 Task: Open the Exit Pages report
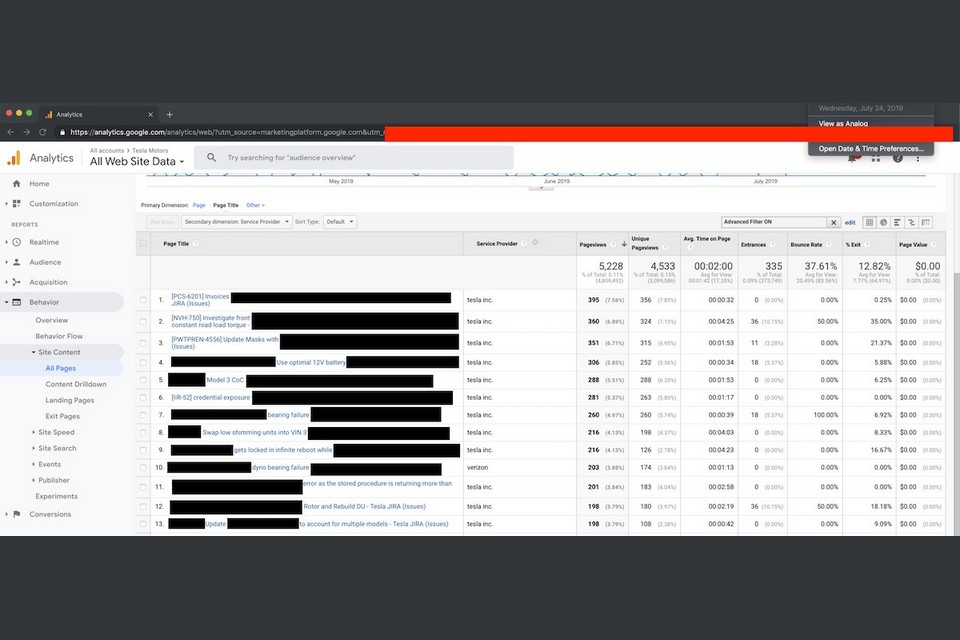[62, 416]
